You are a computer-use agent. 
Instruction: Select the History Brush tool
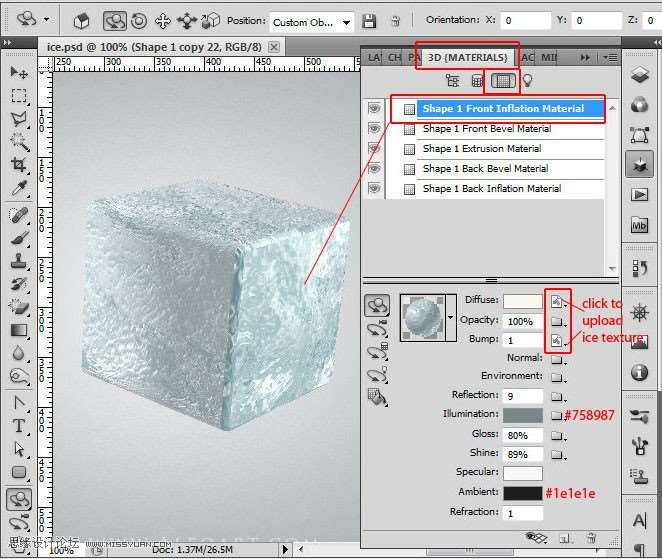18,284
